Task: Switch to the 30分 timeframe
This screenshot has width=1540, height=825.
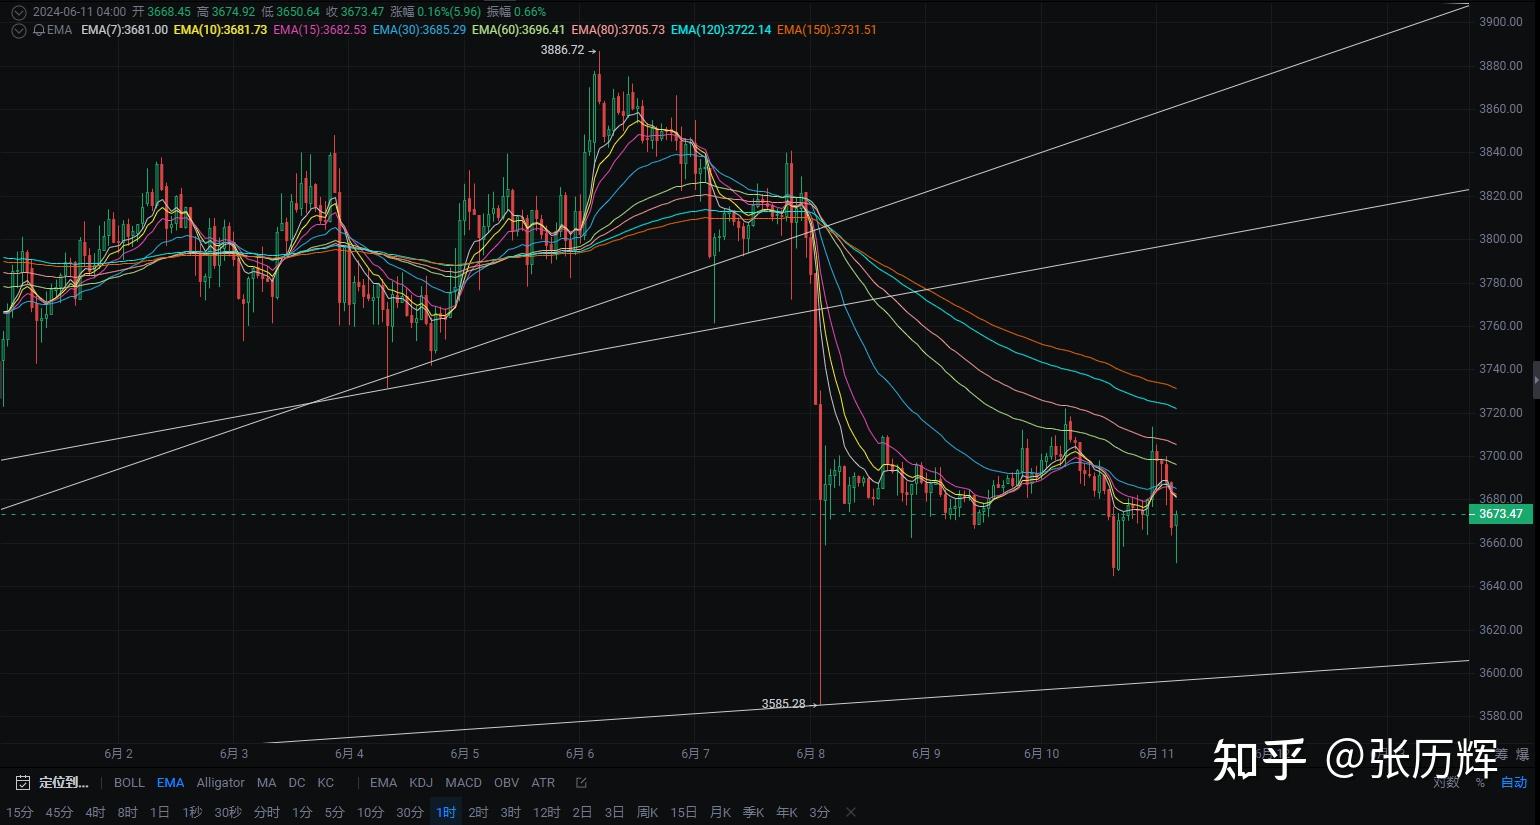Action: coord(410,812)
